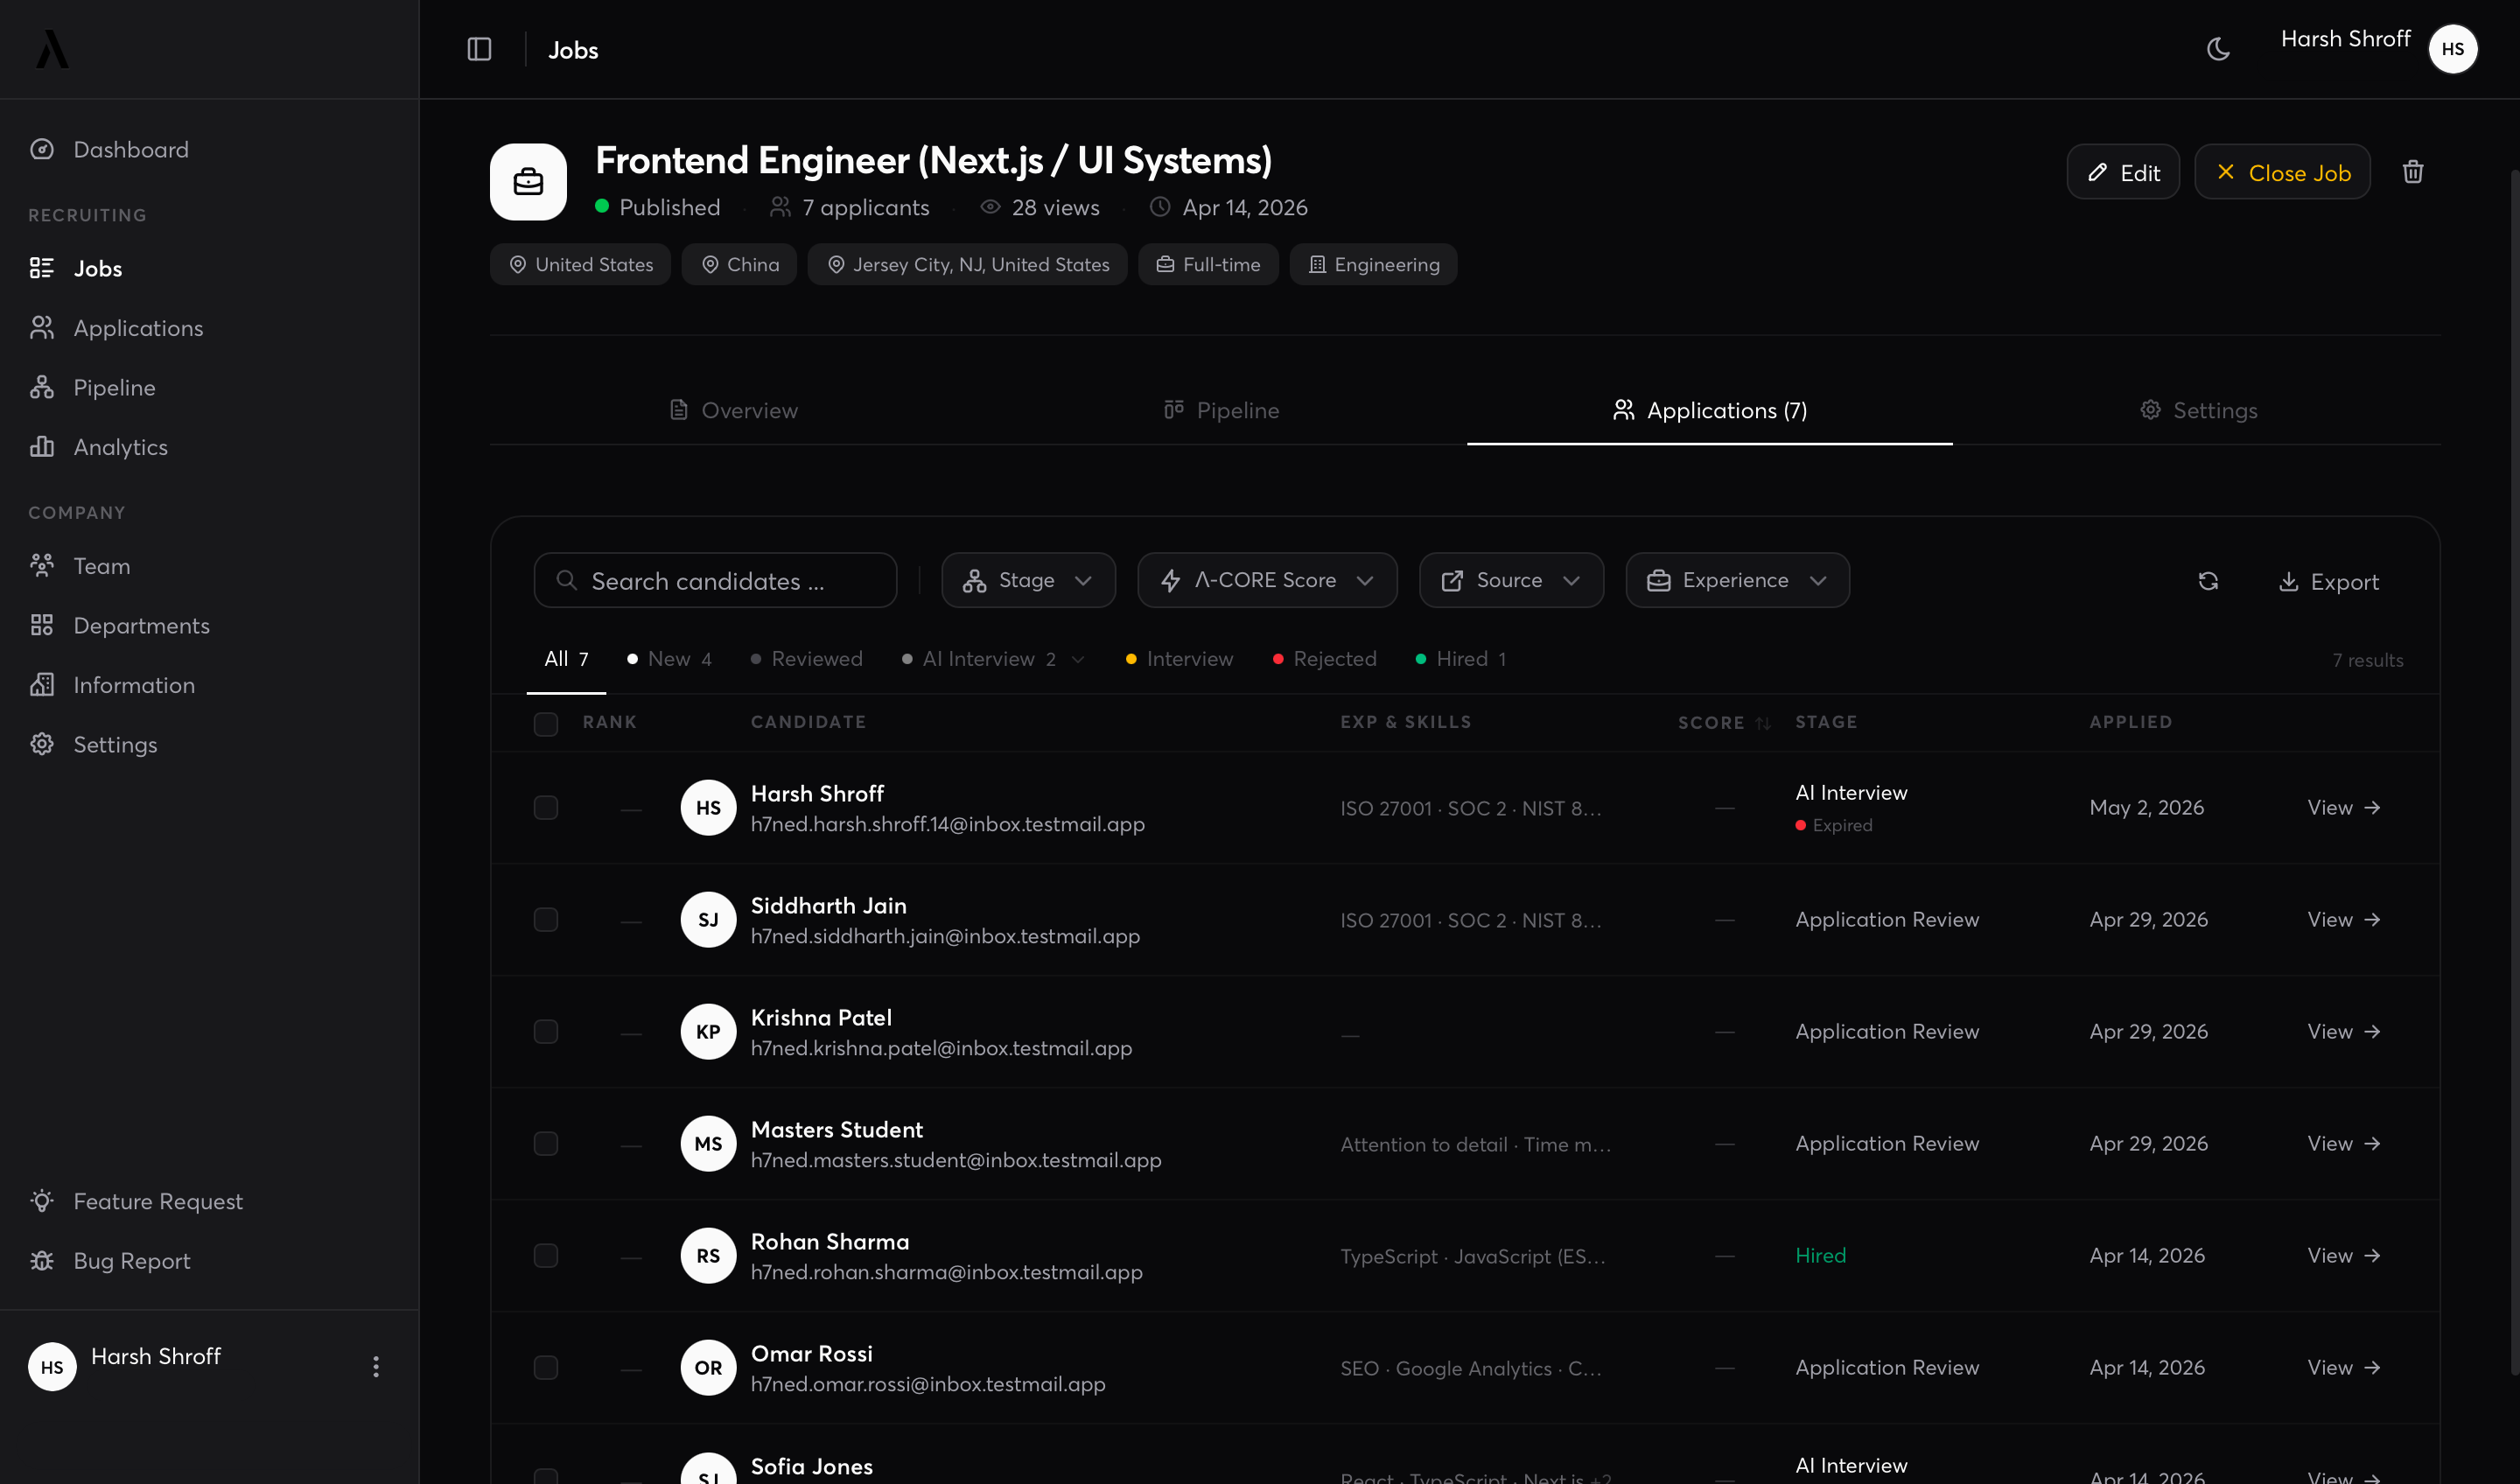Click the Jersey City, NJ location tag
Screen dimensions: 2520x1484
[967, 264]
